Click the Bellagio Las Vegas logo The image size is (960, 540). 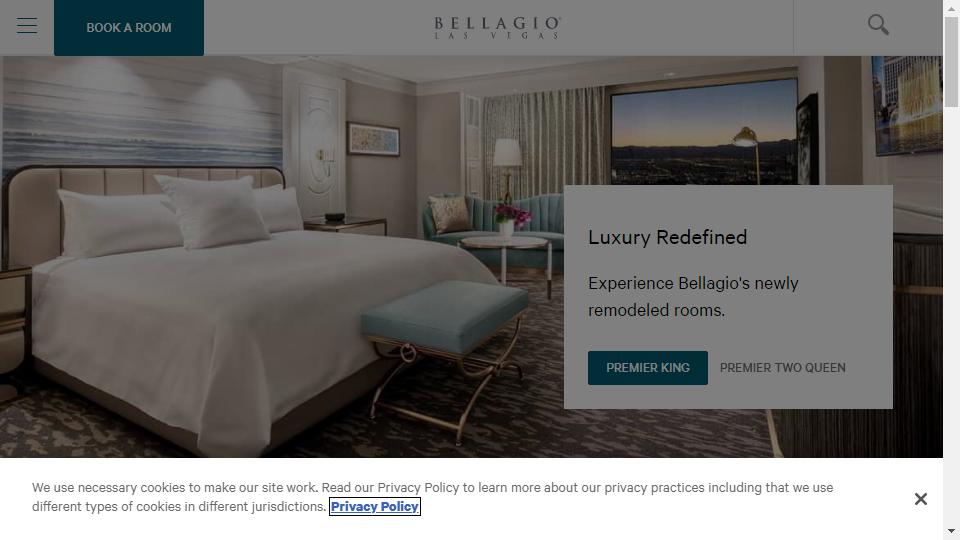497,28
